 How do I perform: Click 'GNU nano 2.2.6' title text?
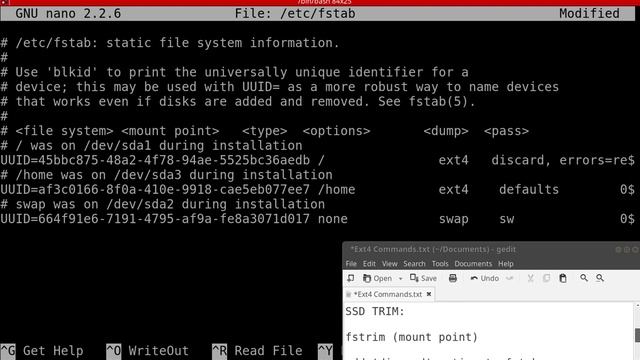point(68,13)
